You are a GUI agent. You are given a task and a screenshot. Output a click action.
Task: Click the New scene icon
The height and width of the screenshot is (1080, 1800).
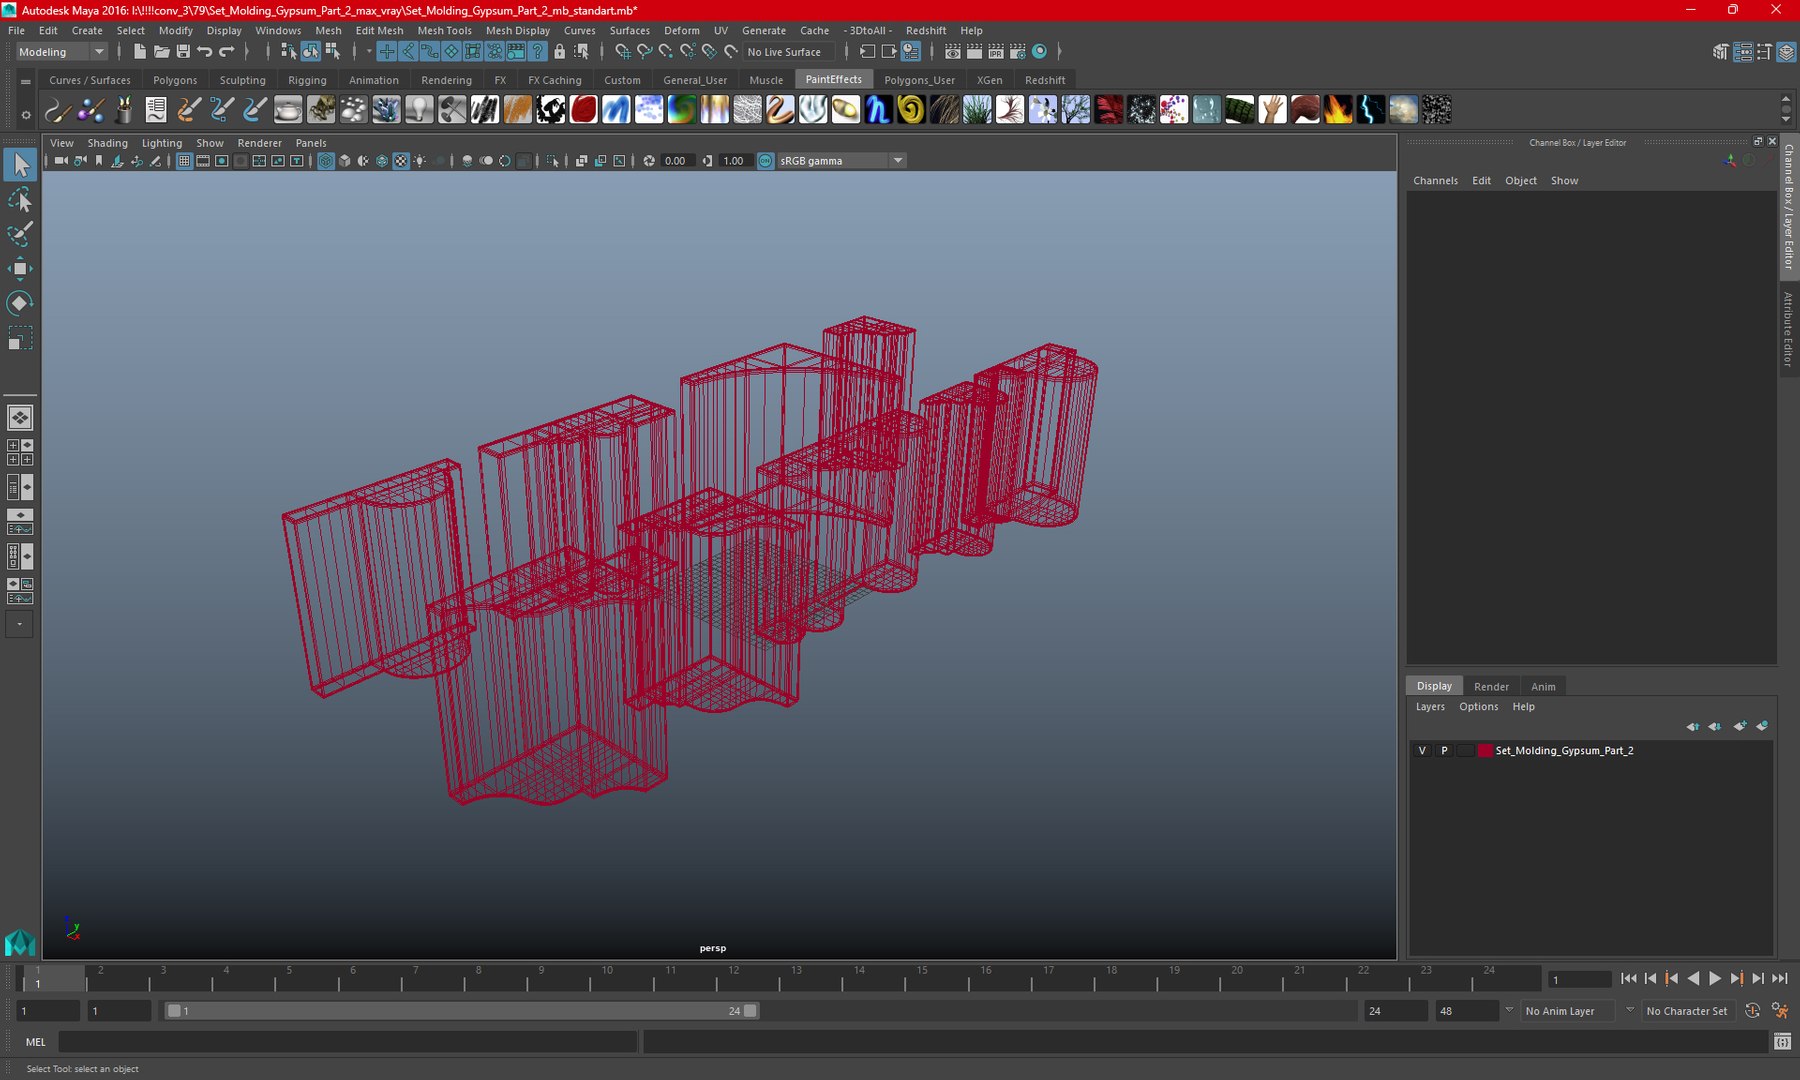pyautogui.click(x=140, y=51)
